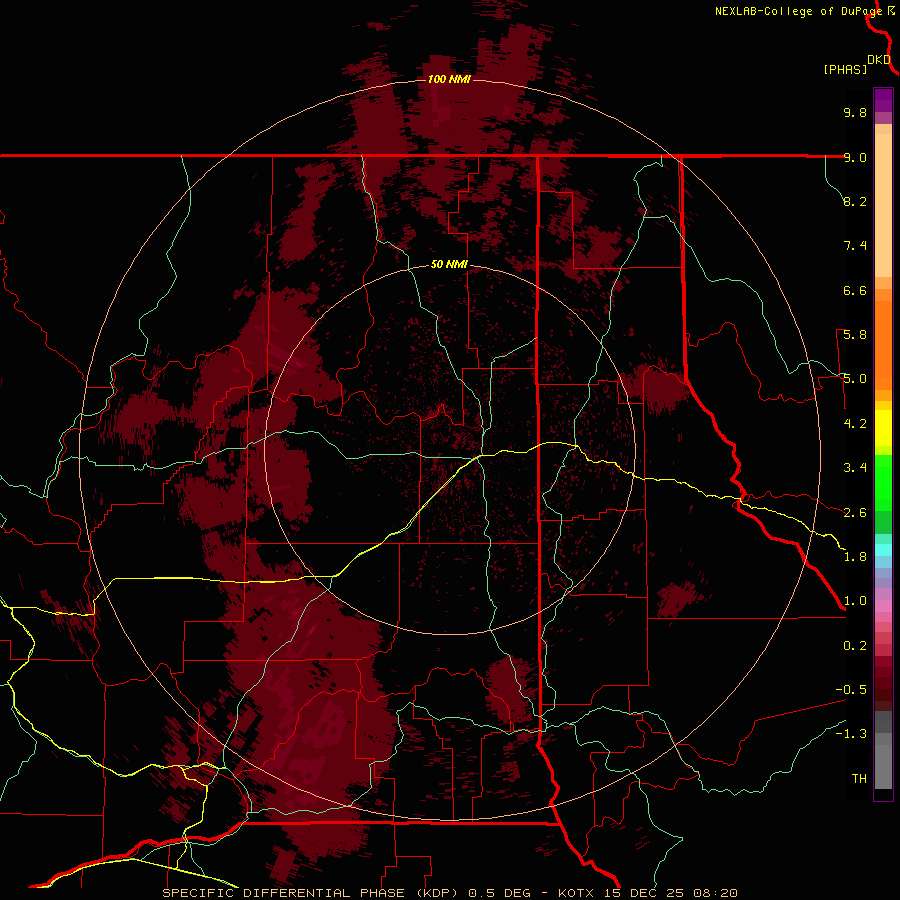Screen dimensions: 900x900
Task: Click the 100 NMI range ring label
Action: [x=449, y=79]
